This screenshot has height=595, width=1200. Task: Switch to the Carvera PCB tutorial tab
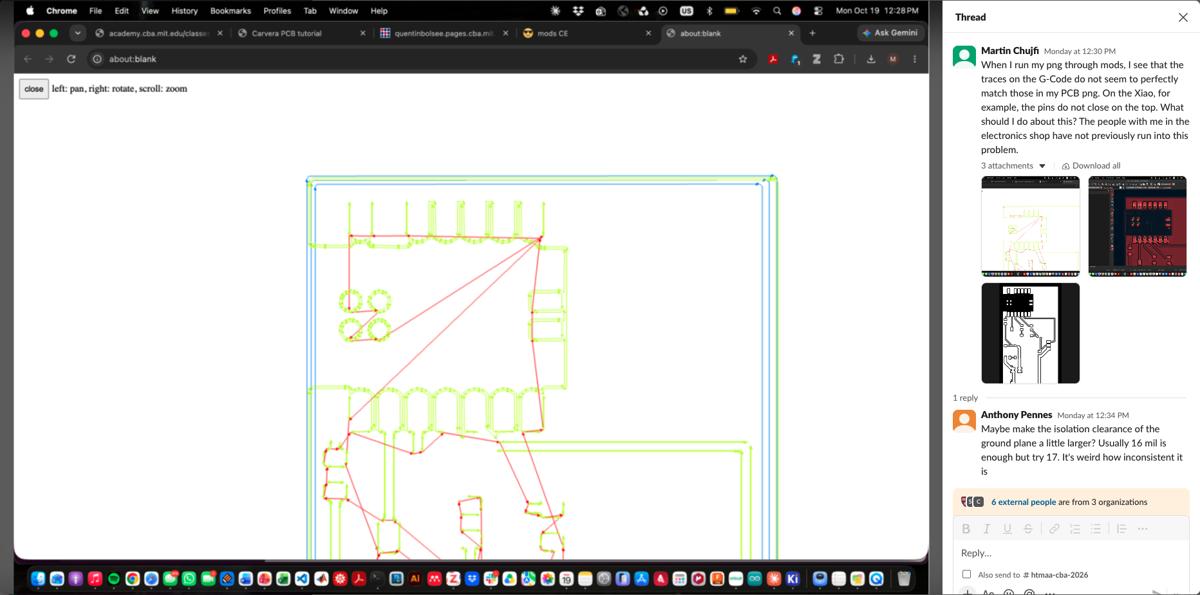(x=301, y=33)
